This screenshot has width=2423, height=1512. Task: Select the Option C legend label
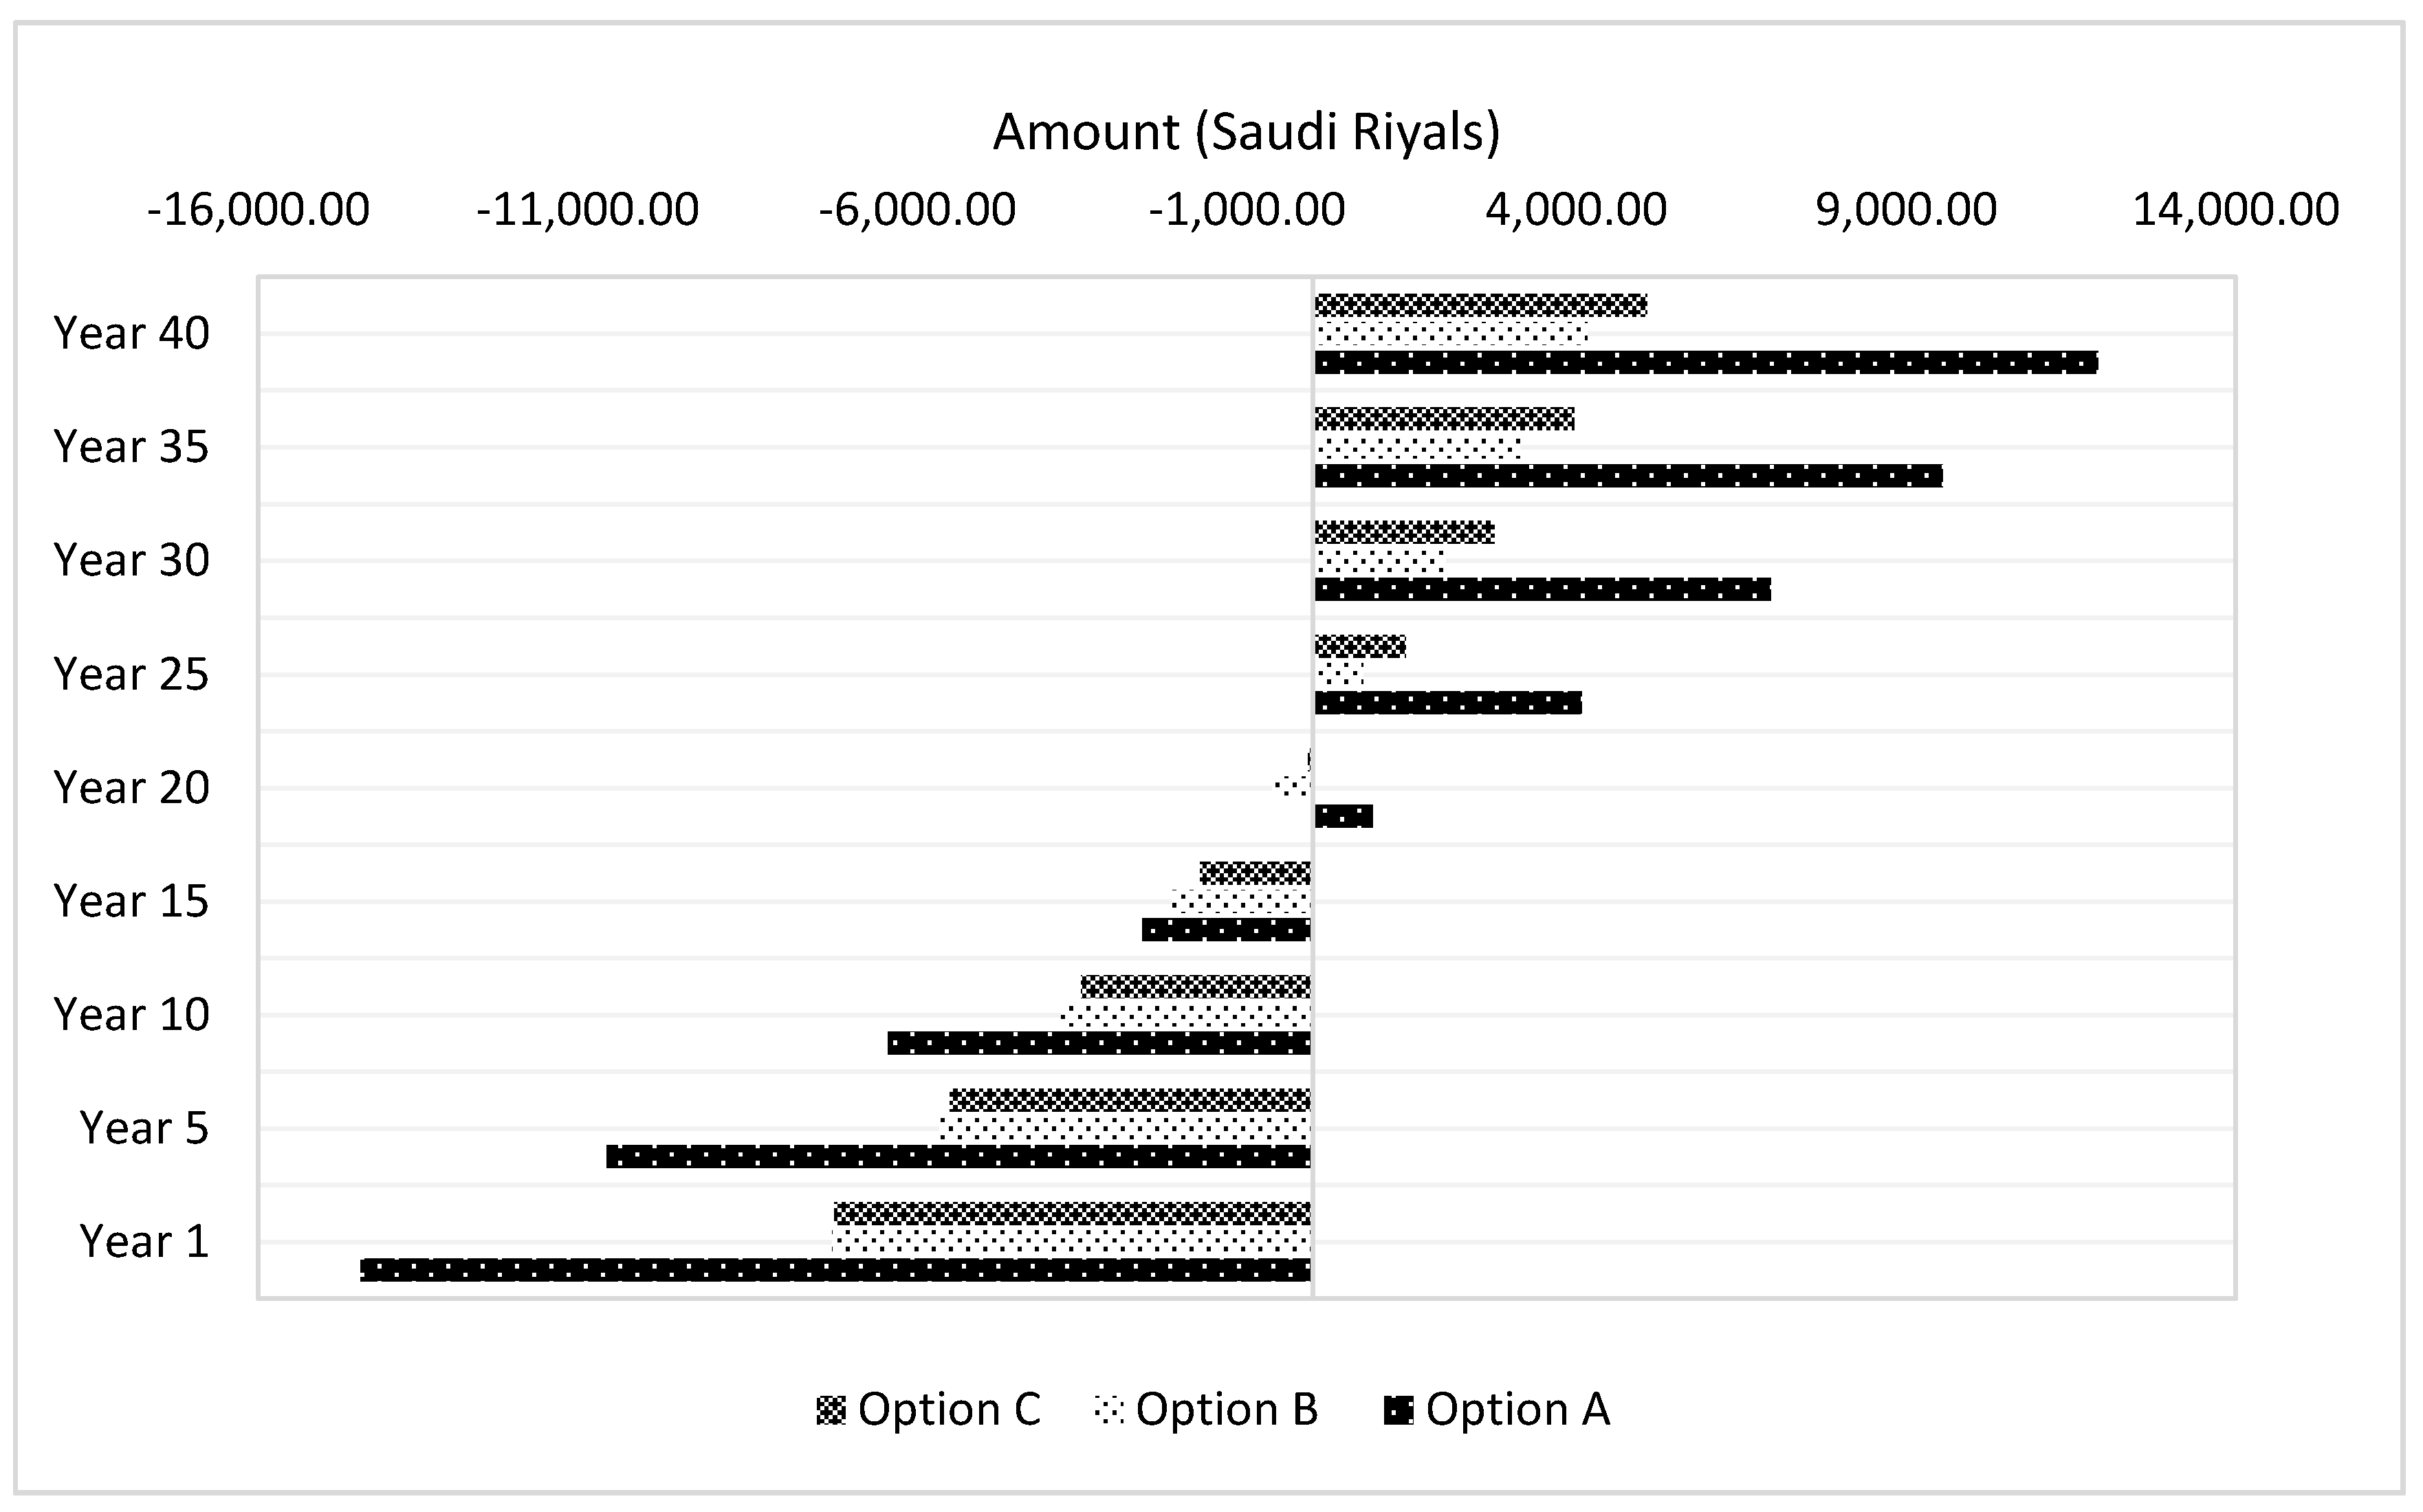(949, 1409)
